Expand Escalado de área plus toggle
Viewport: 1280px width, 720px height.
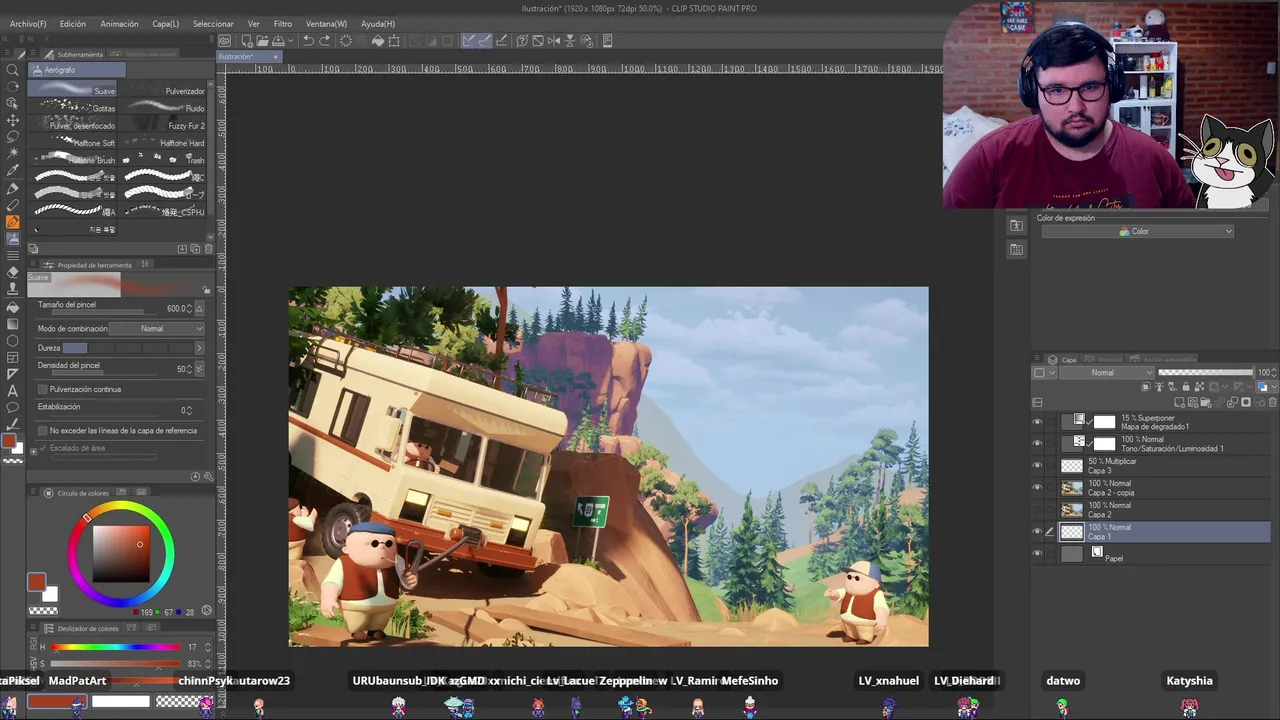tap(33, 452)
